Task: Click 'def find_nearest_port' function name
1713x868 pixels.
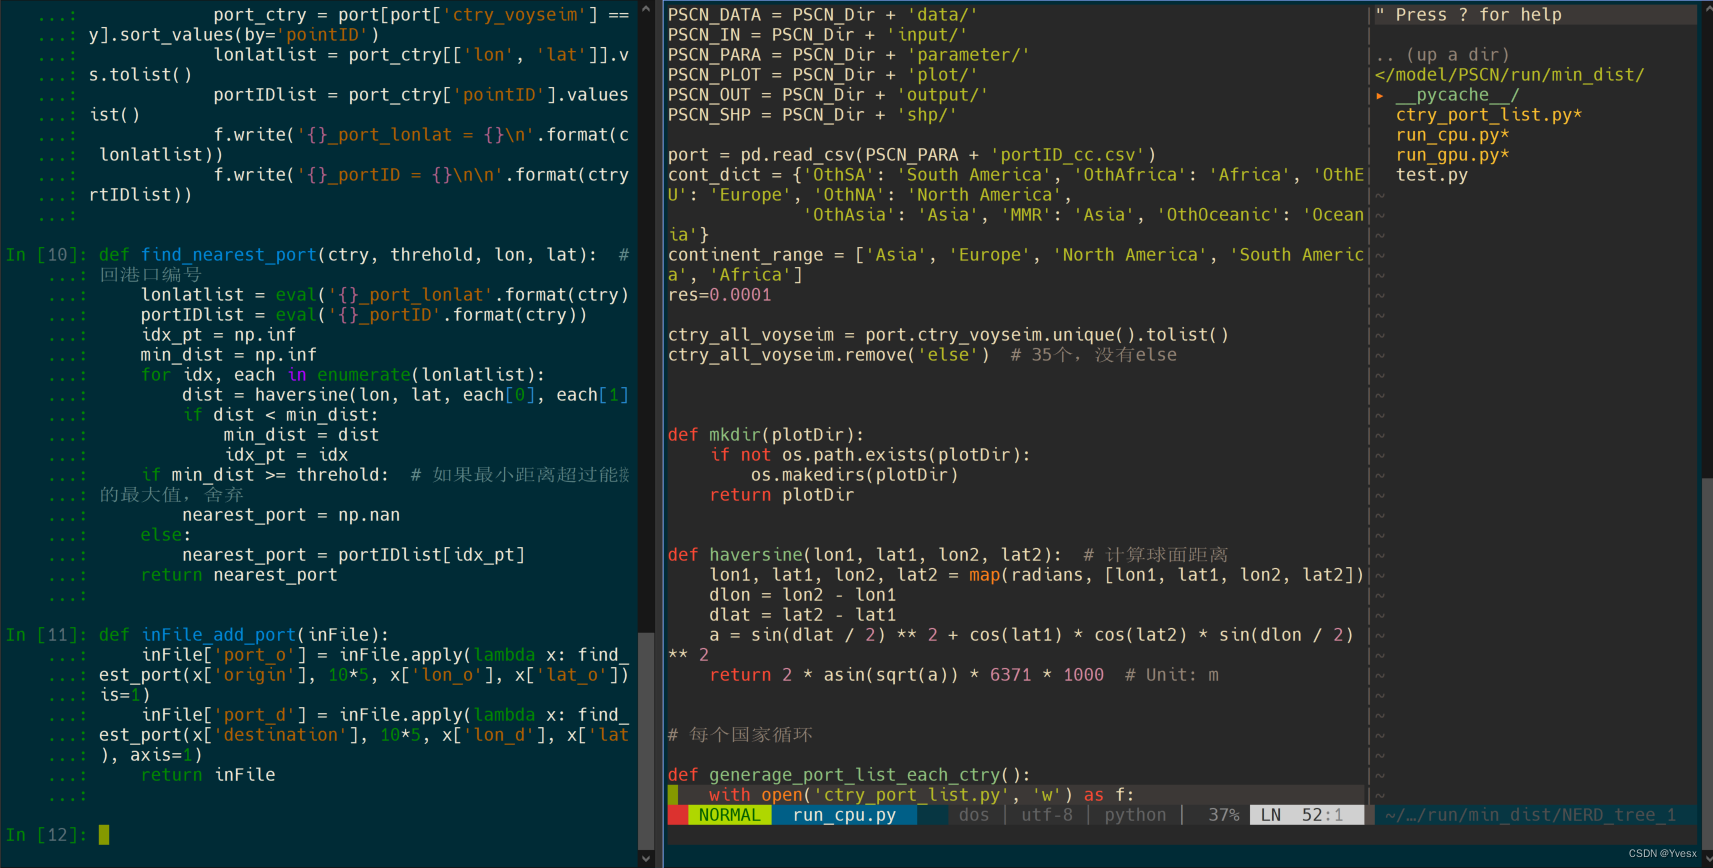Action: click(229, 255)
